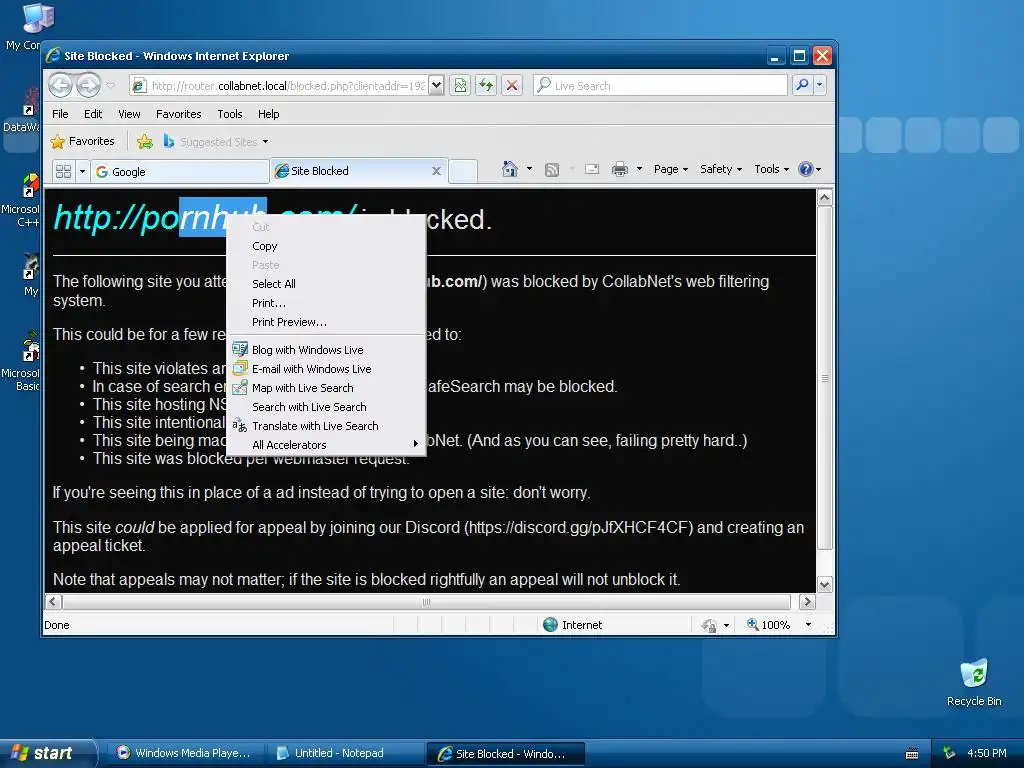The image size is (1024, 768).
Task: Open a new blank tab
Action: point(463,171)
